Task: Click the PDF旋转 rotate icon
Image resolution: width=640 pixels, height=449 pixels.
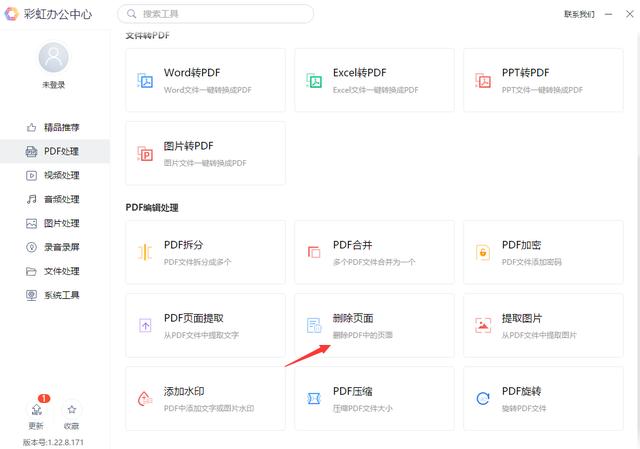Action: 483,398
